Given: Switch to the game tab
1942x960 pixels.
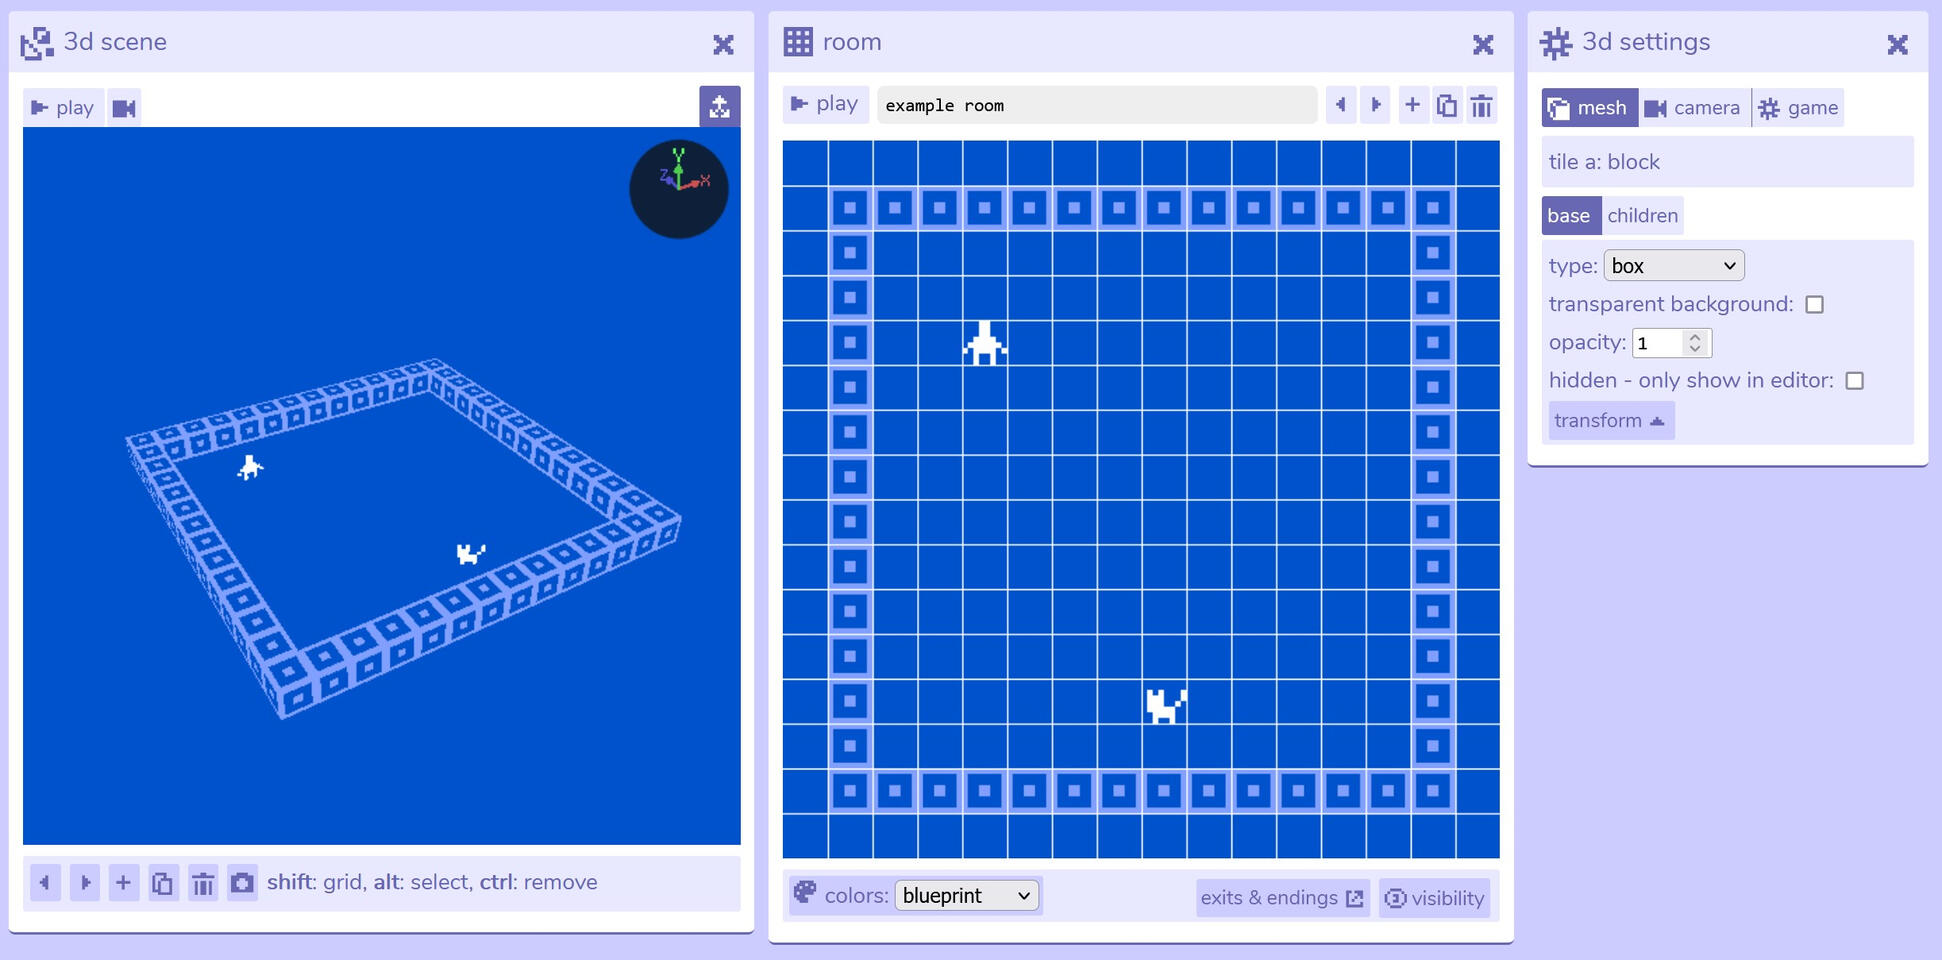Looking at the screenshot, I should [1798, 107].
